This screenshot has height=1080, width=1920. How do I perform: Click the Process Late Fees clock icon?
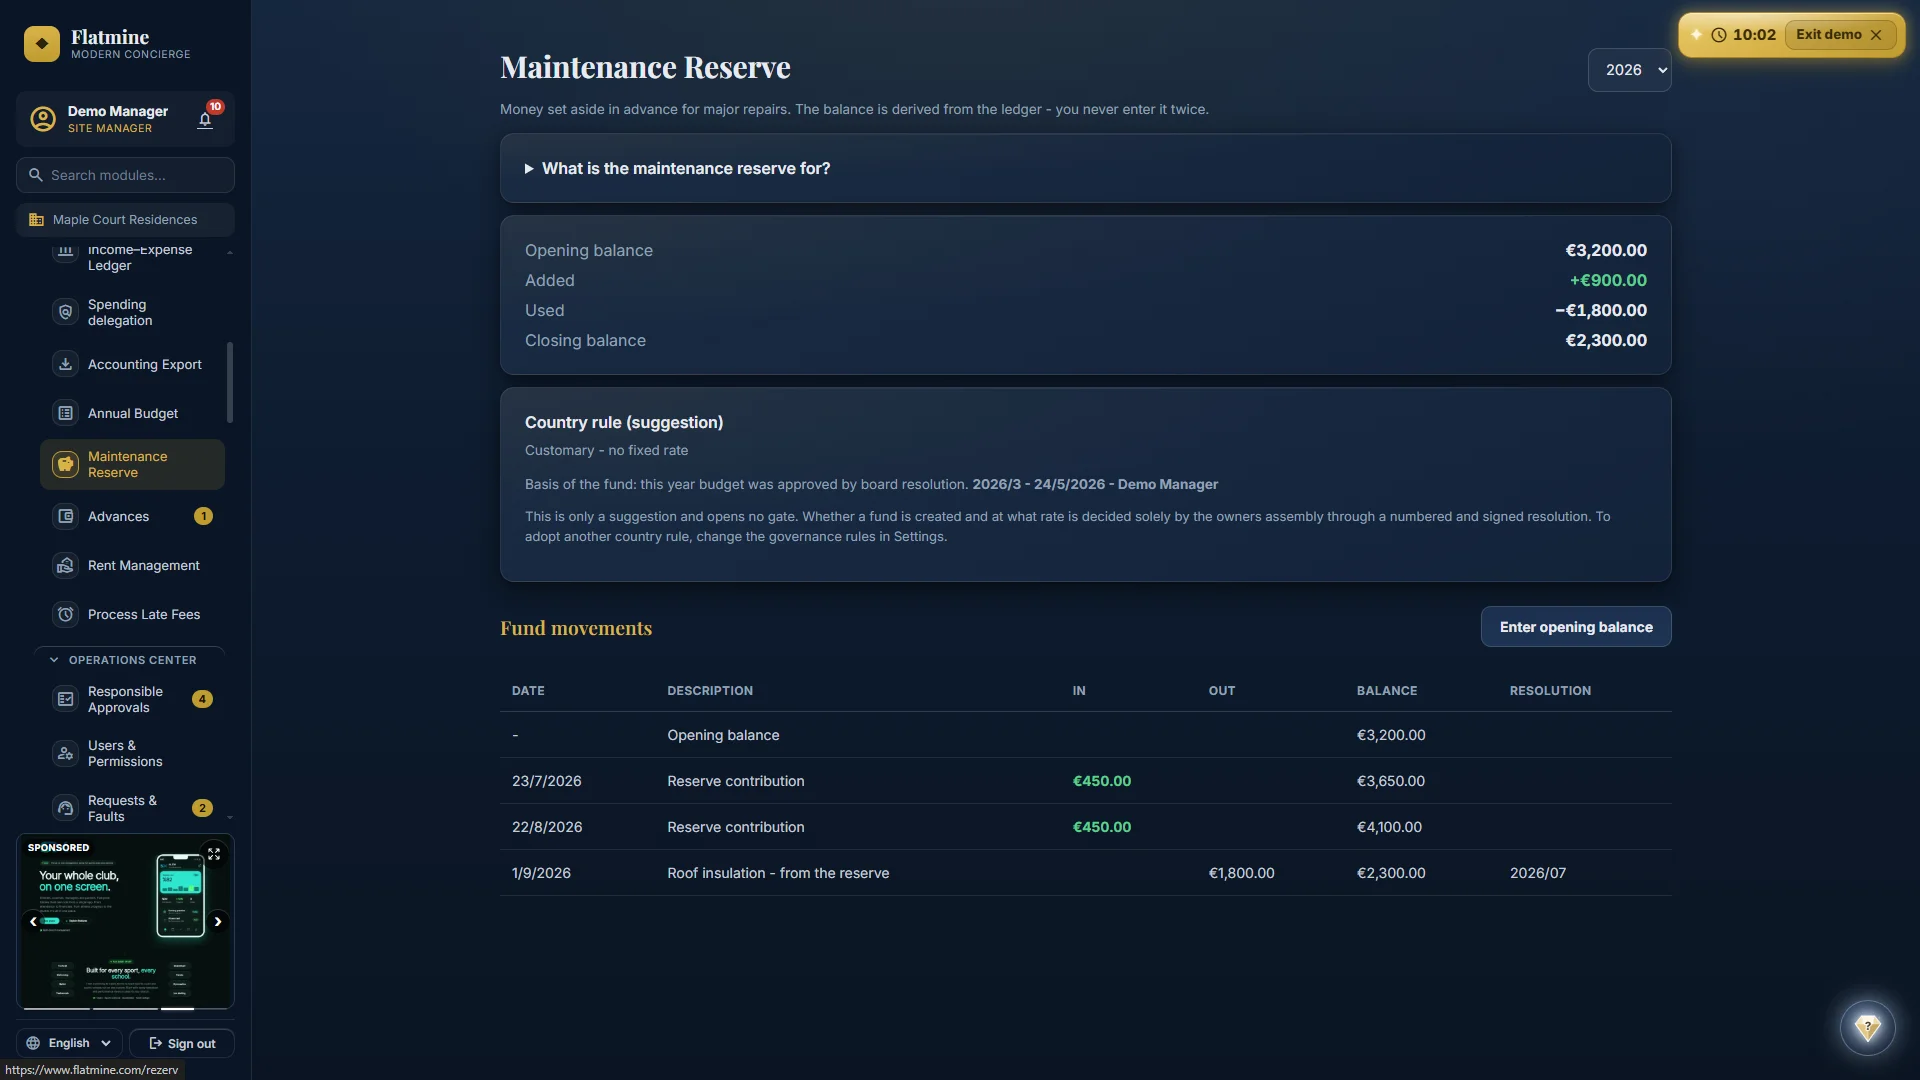[65, 614]
